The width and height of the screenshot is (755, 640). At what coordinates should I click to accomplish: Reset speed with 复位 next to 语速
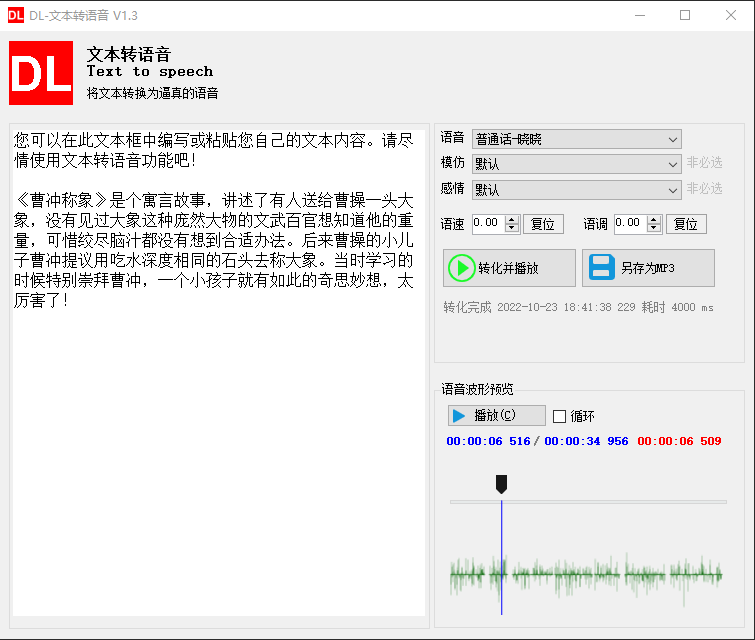click(x=543, y=224)
